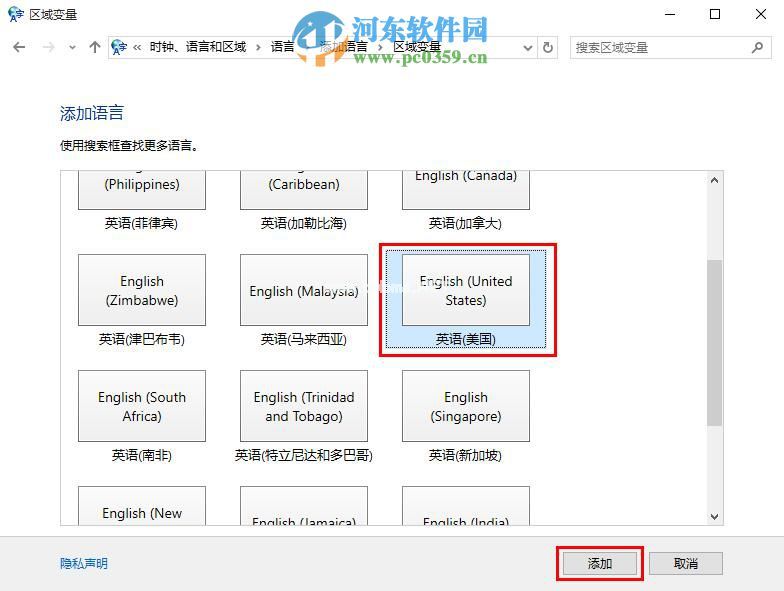Select English (Singapore) tile
This screenshot has width=784, height=591.
pyautogui.click(x=466, y=406)
